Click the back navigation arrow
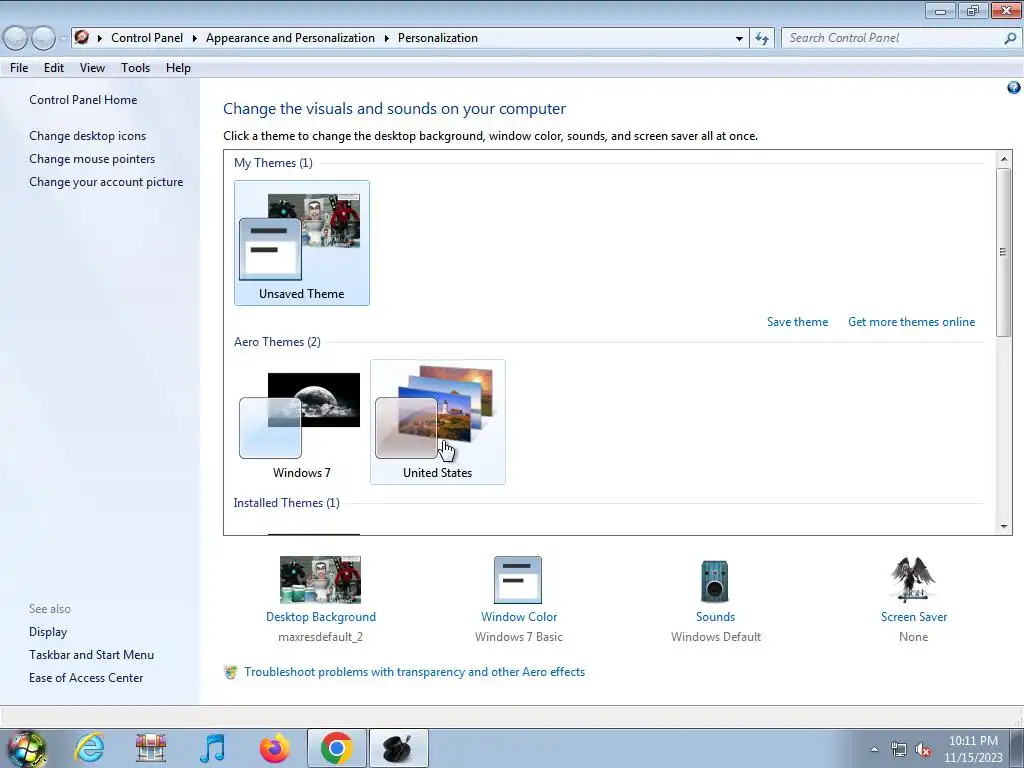Screen dimensions: 1024x768 pyautogui.click(x=16, y=38)
